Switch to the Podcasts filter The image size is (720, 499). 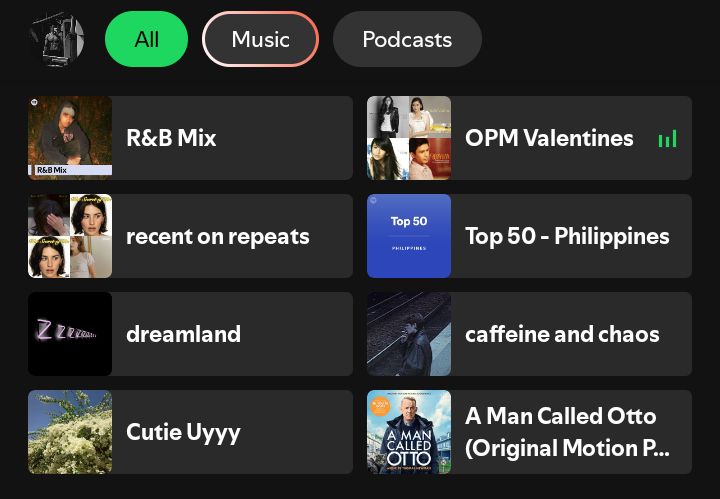click(407, 39)
